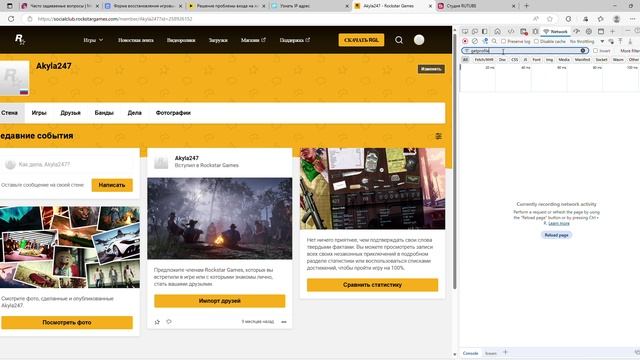Stop recording network log red button

pos(465,41)
